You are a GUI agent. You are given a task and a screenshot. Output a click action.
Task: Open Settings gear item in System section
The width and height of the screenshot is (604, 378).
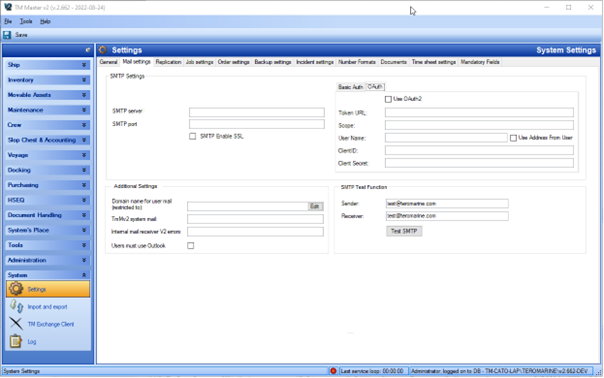click(48, 289)
